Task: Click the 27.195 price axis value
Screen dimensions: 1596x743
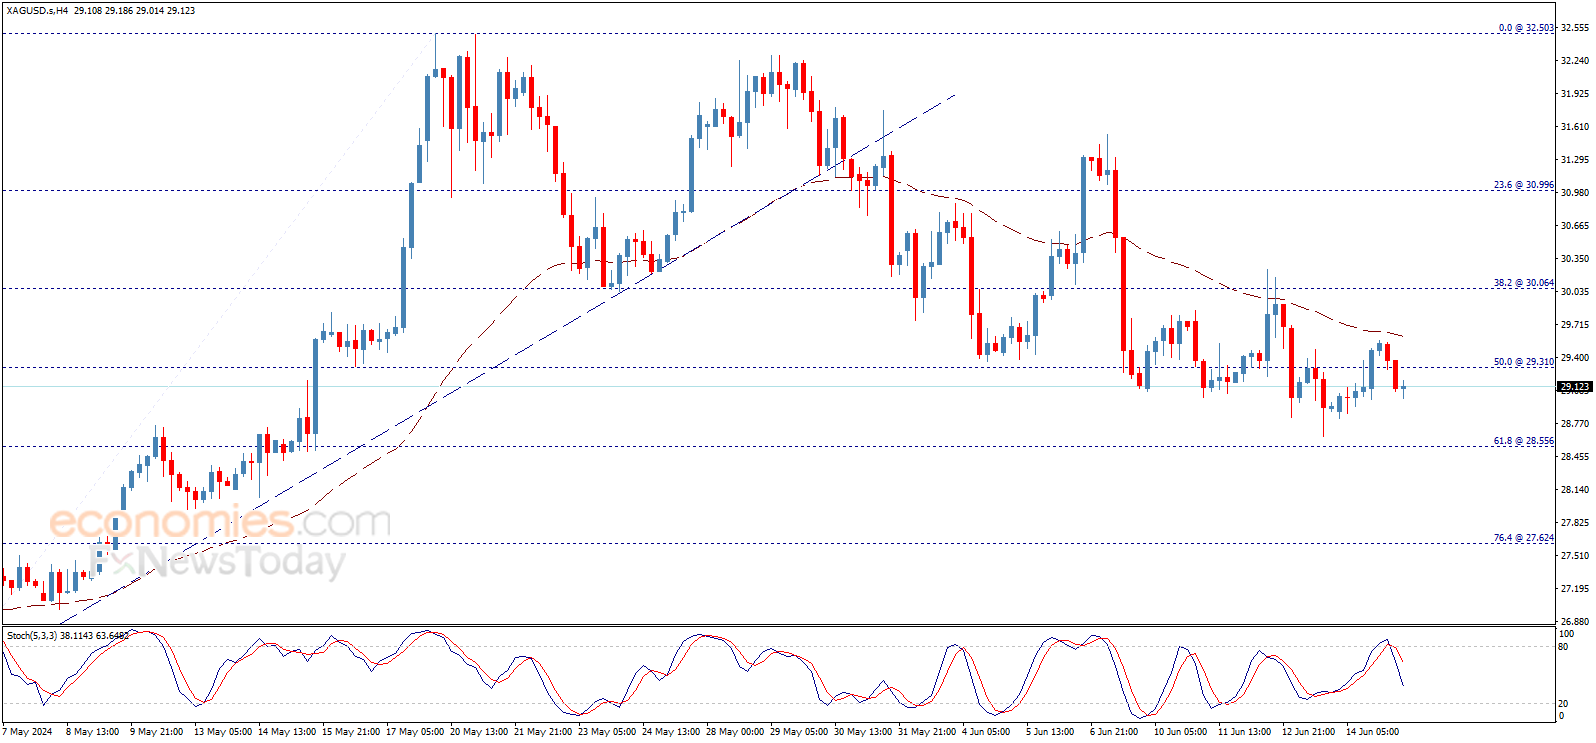Action: click(1574, 589)
